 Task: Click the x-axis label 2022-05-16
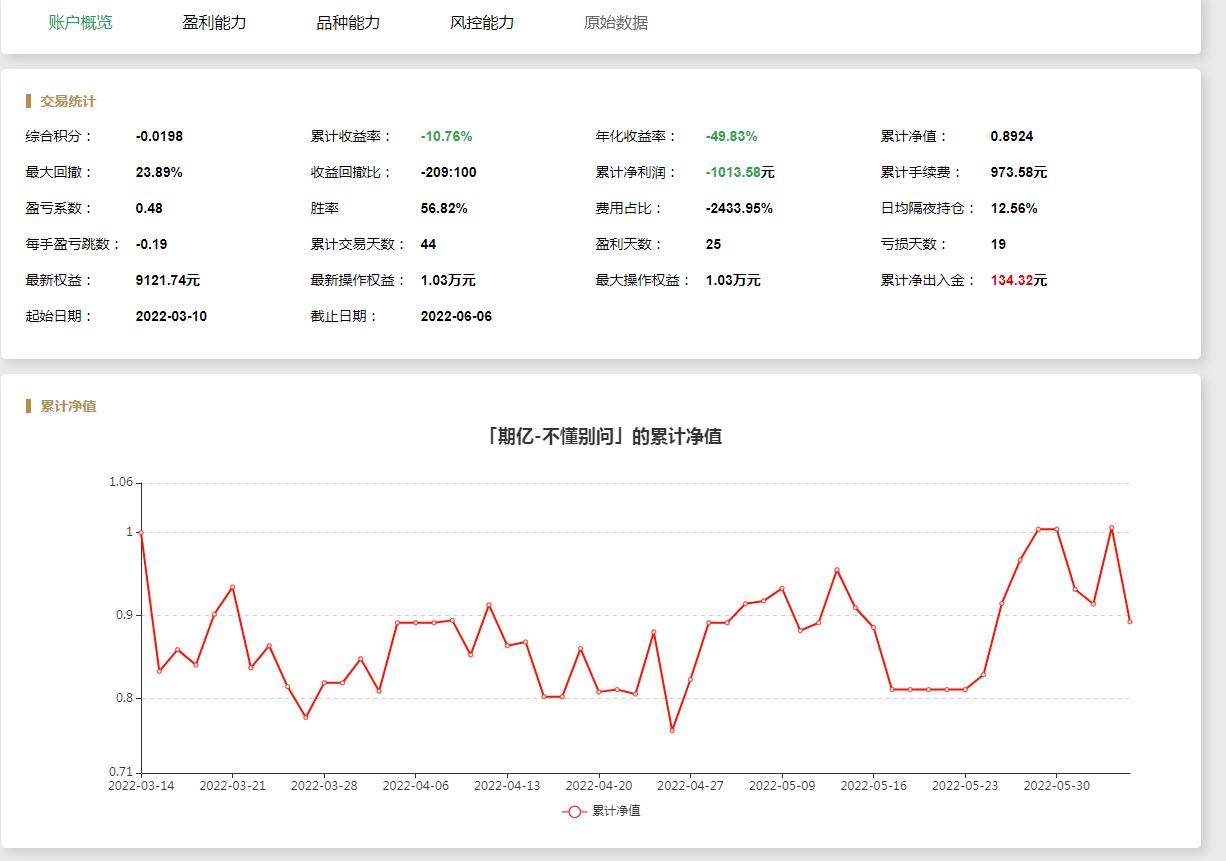click(874, 786)
